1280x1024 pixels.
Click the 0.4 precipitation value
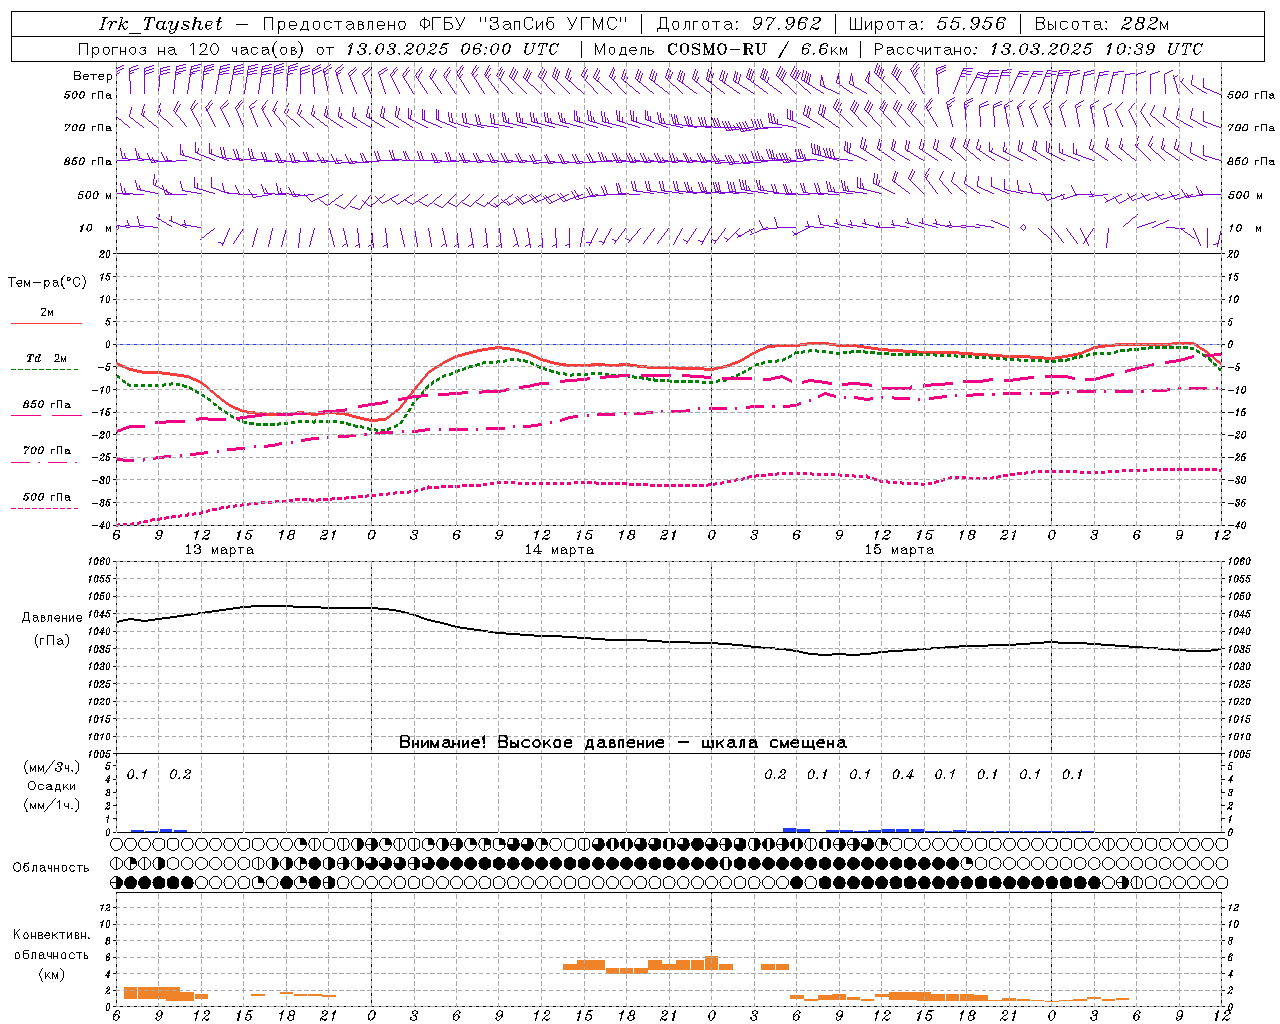[x=903, y=775]
